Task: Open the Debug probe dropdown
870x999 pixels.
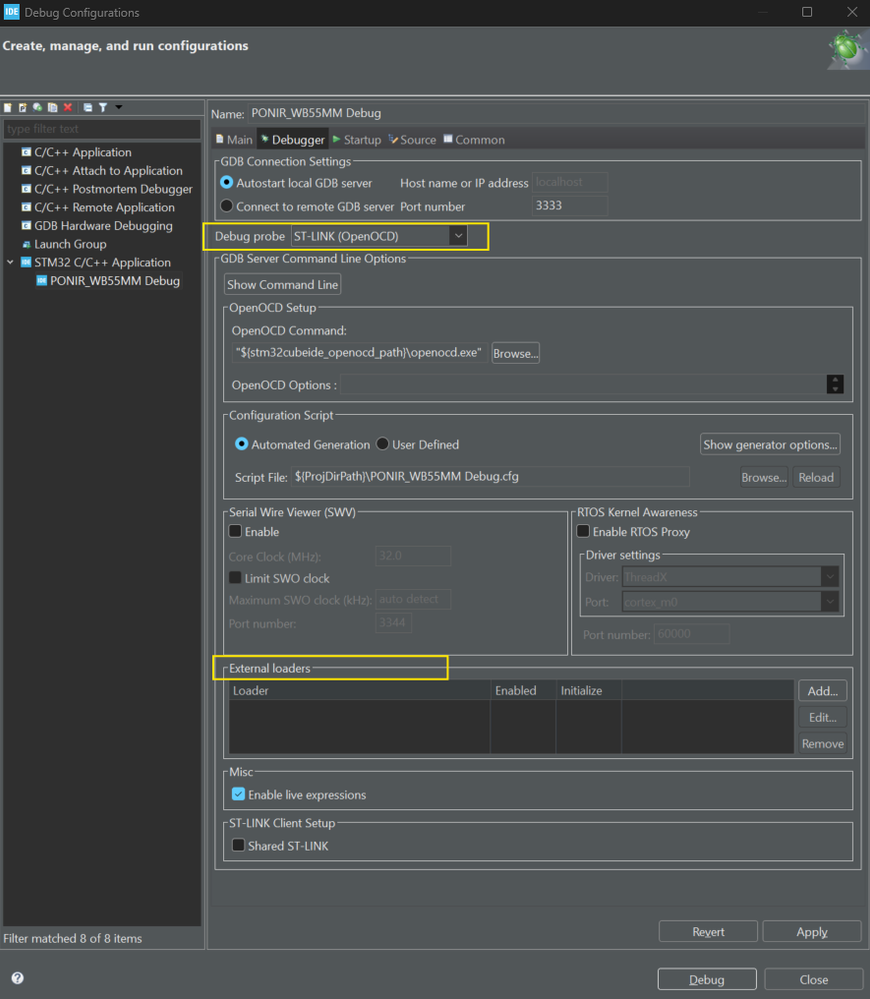Action: click(458, 237)
